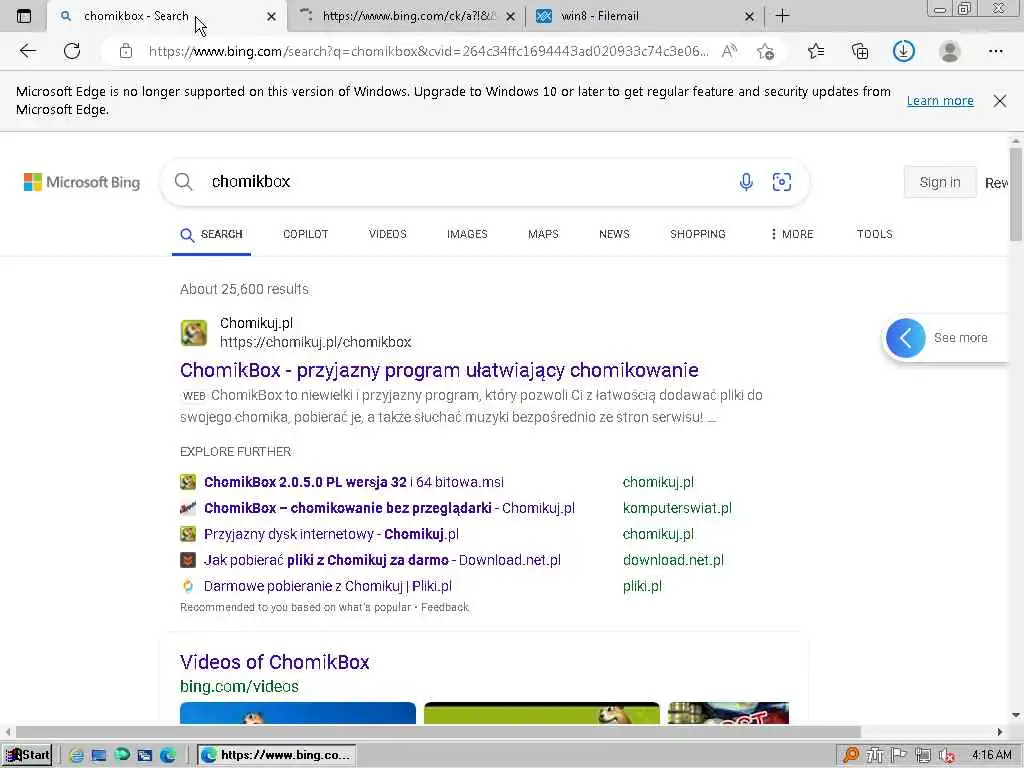Reload the page with refresh icon
1024x768 pixels.
(72, 51)
